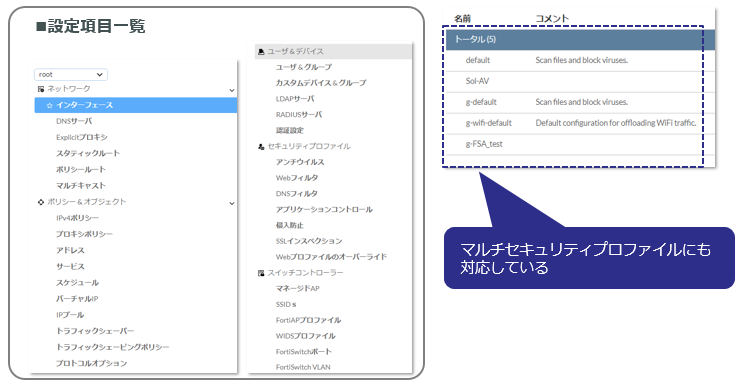The width and height of the screenshot is (740, 385).
Task: Open the IPv4ポリシー menu item
Action: [77, 218]
